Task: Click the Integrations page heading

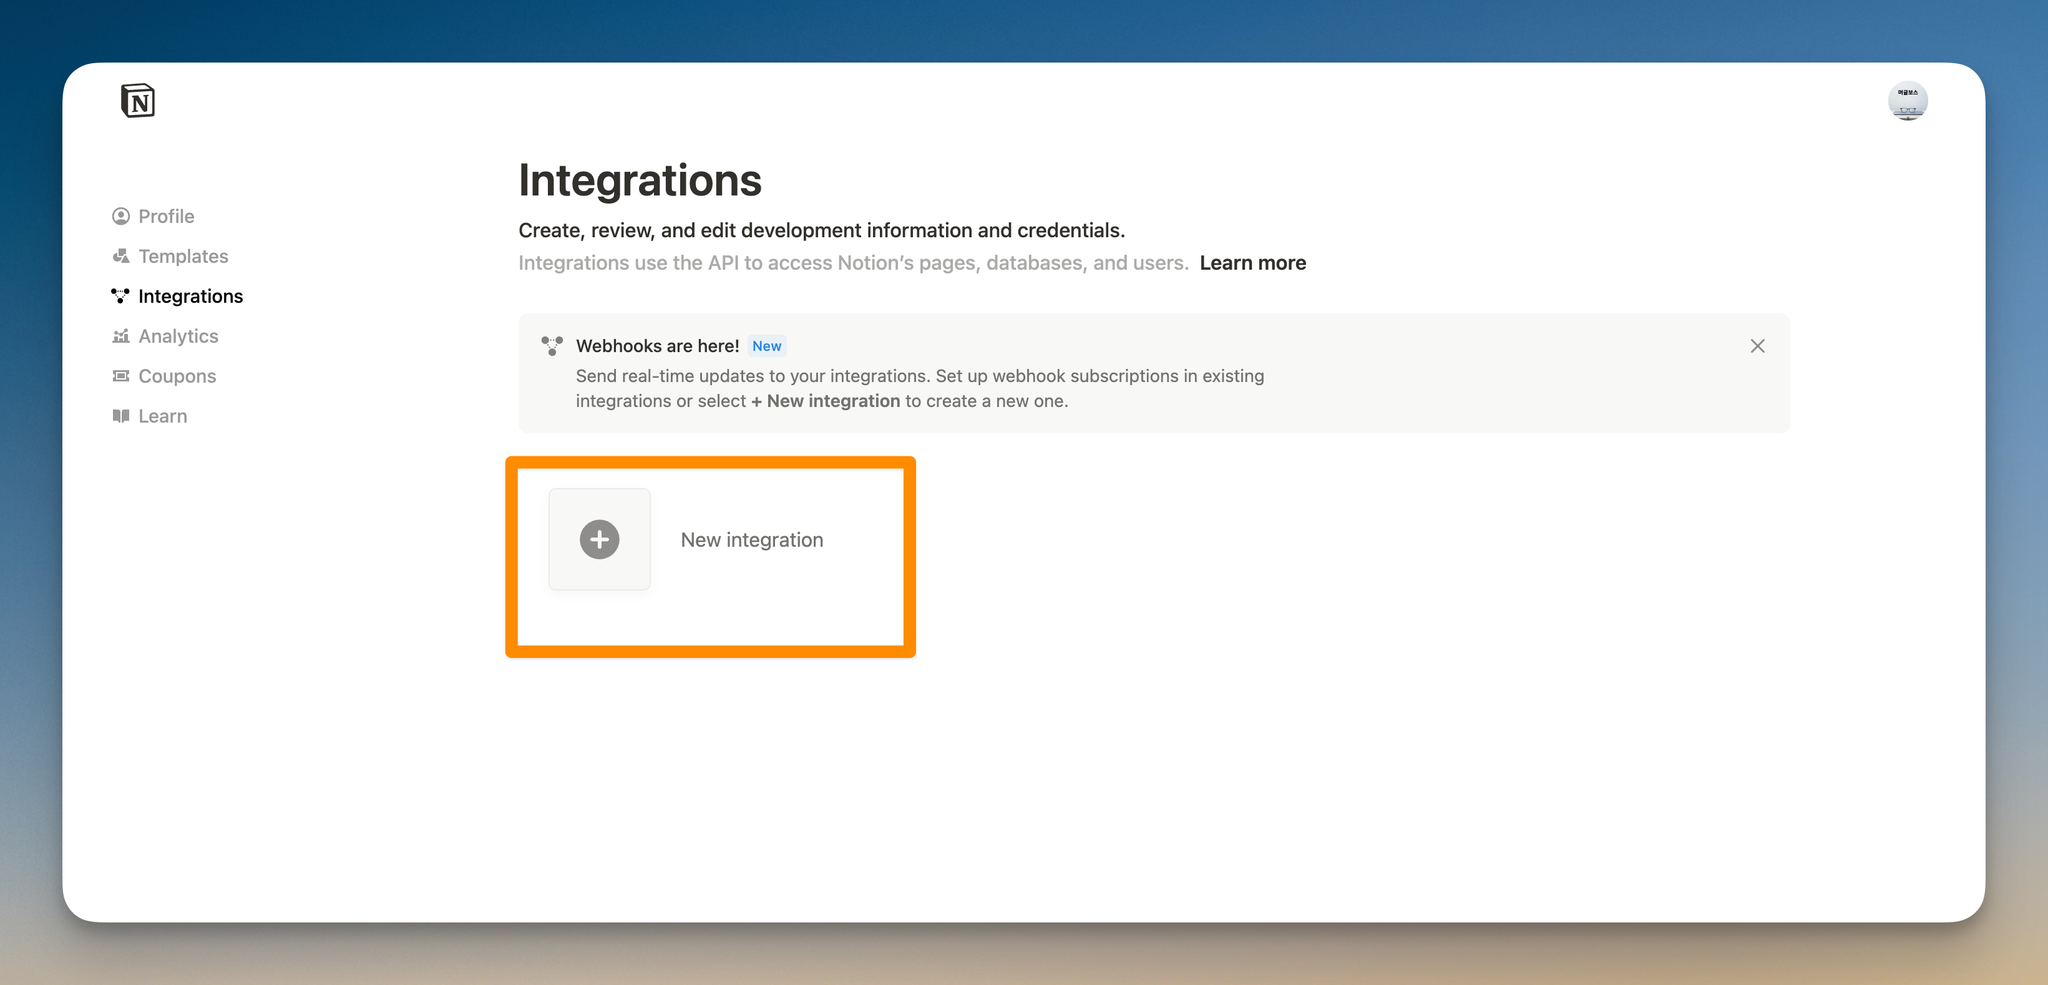Action: click(640, 181)
